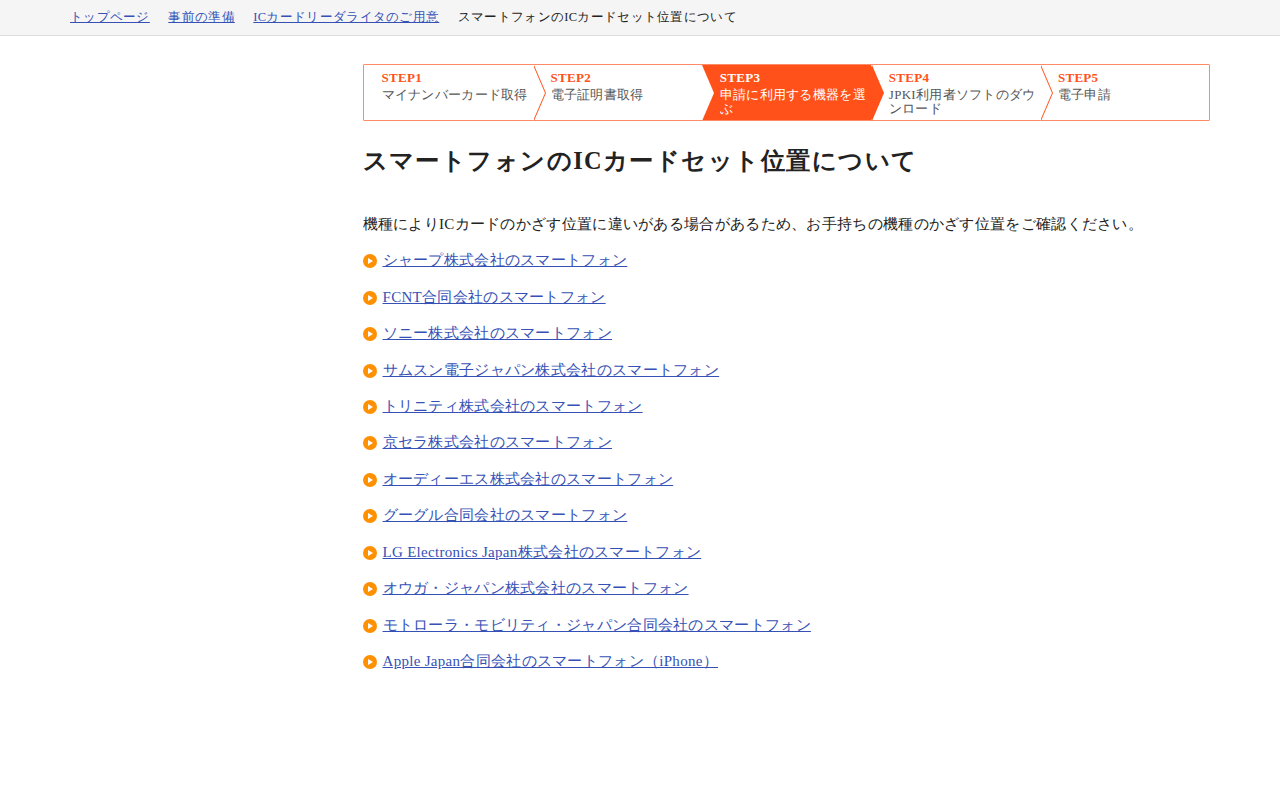This screenshot has height=800, width=1280.
Task: Click the orange arrow icon beside FCNT合同会社
Action: click(x=370, y=298)
